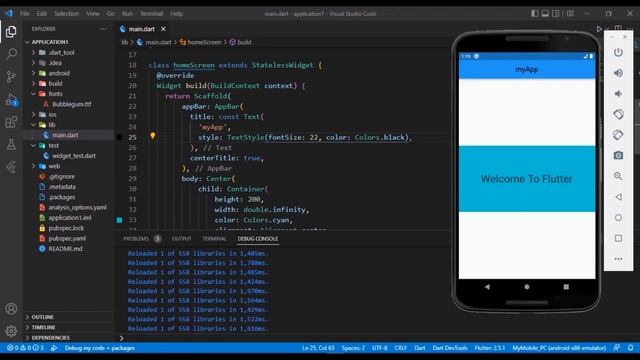
Task: Open the Terminal menu
Action: (151, 13)
